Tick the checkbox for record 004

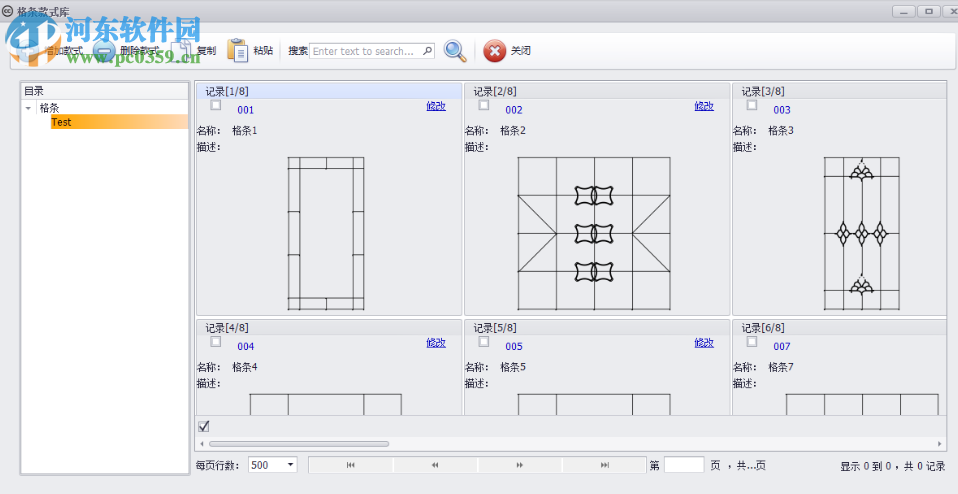tap(216, 342)
